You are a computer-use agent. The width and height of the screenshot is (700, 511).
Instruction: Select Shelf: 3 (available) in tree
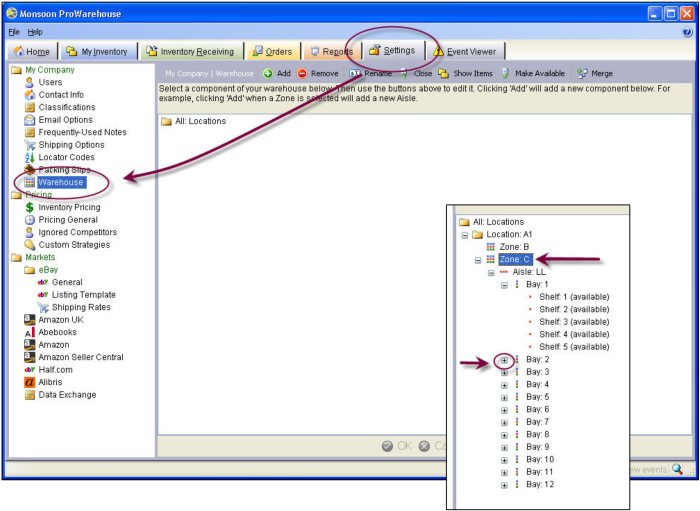(x=574, y=322)
